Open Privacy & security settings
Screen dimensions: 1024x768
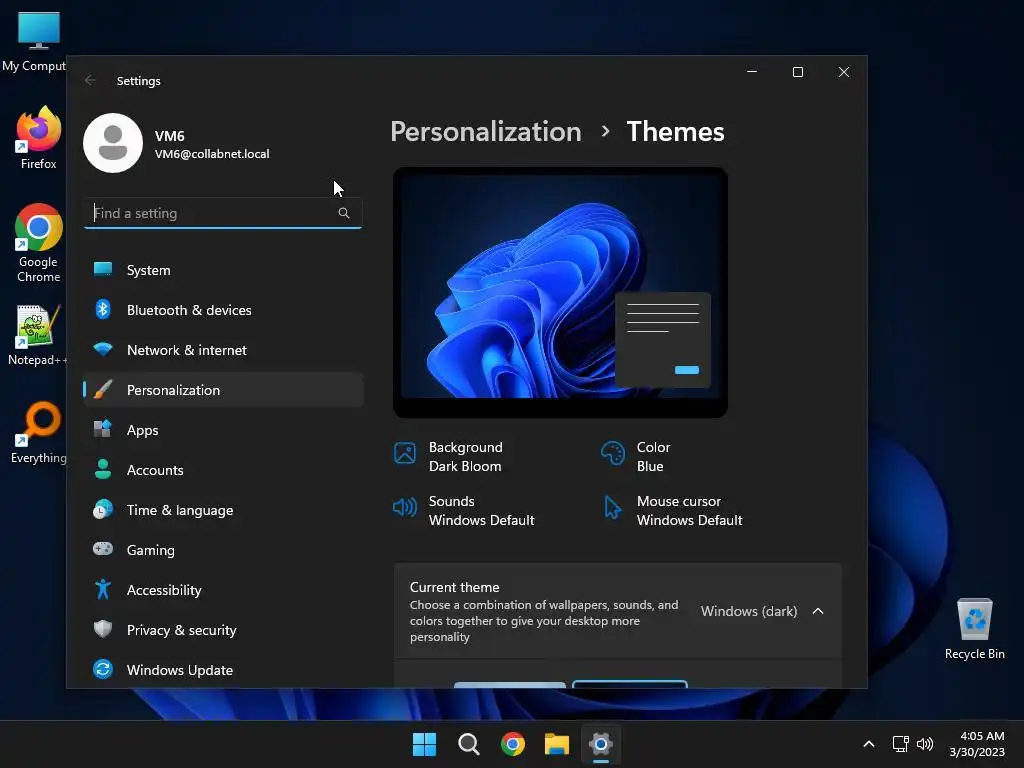click(223, 630)
